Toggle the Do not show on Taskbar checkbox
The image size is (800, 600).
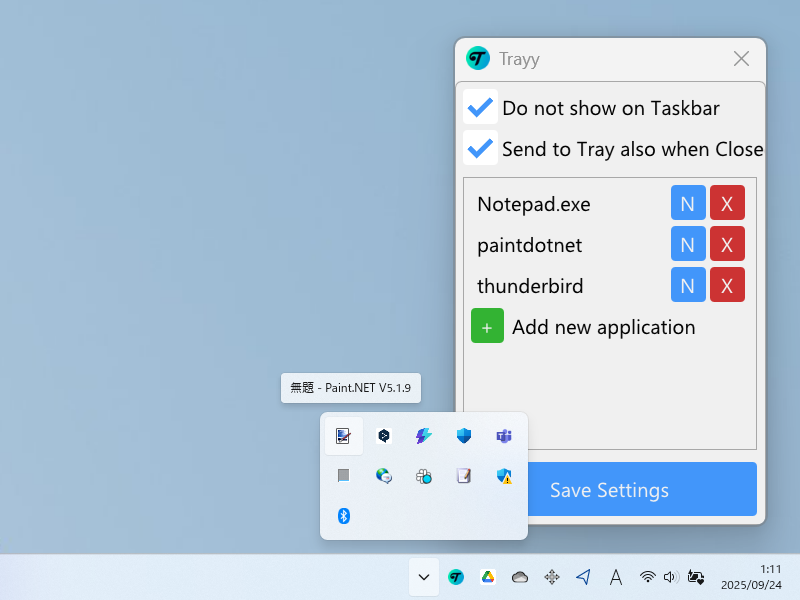480,107
